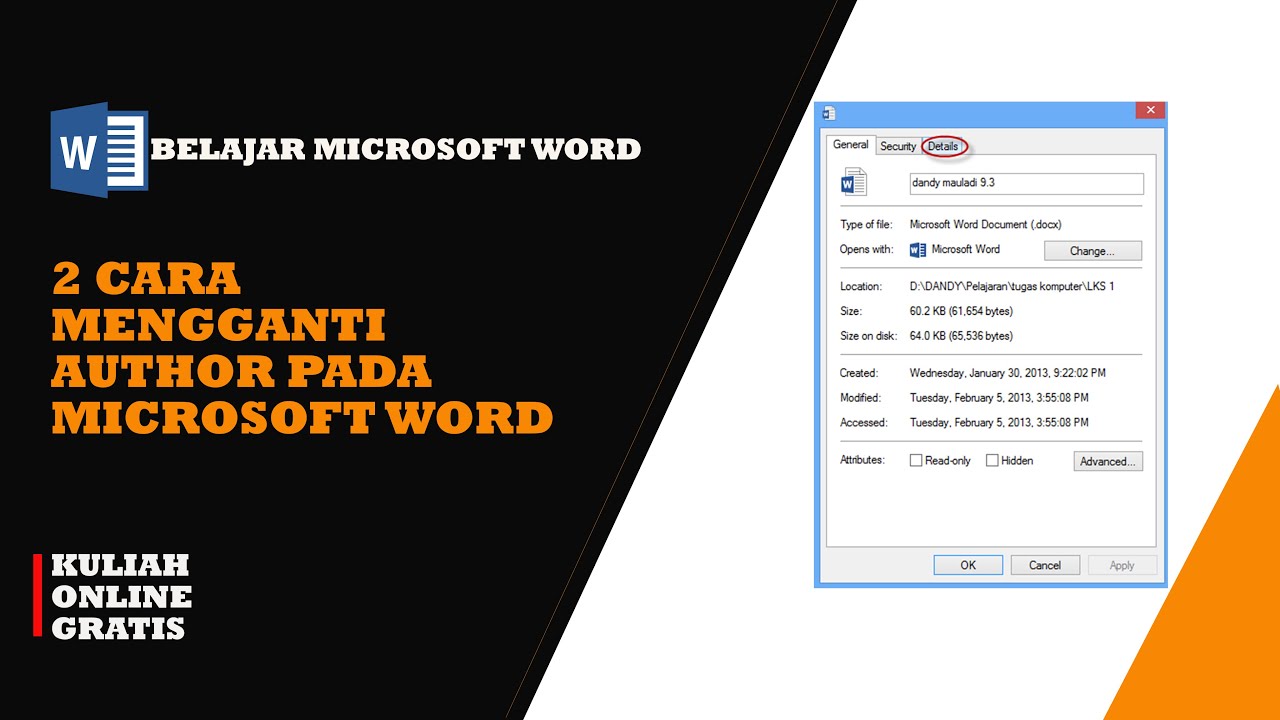The image size is (1280, 720).
Task: Close the properties dialog with X
Action: coord(1150,110)
